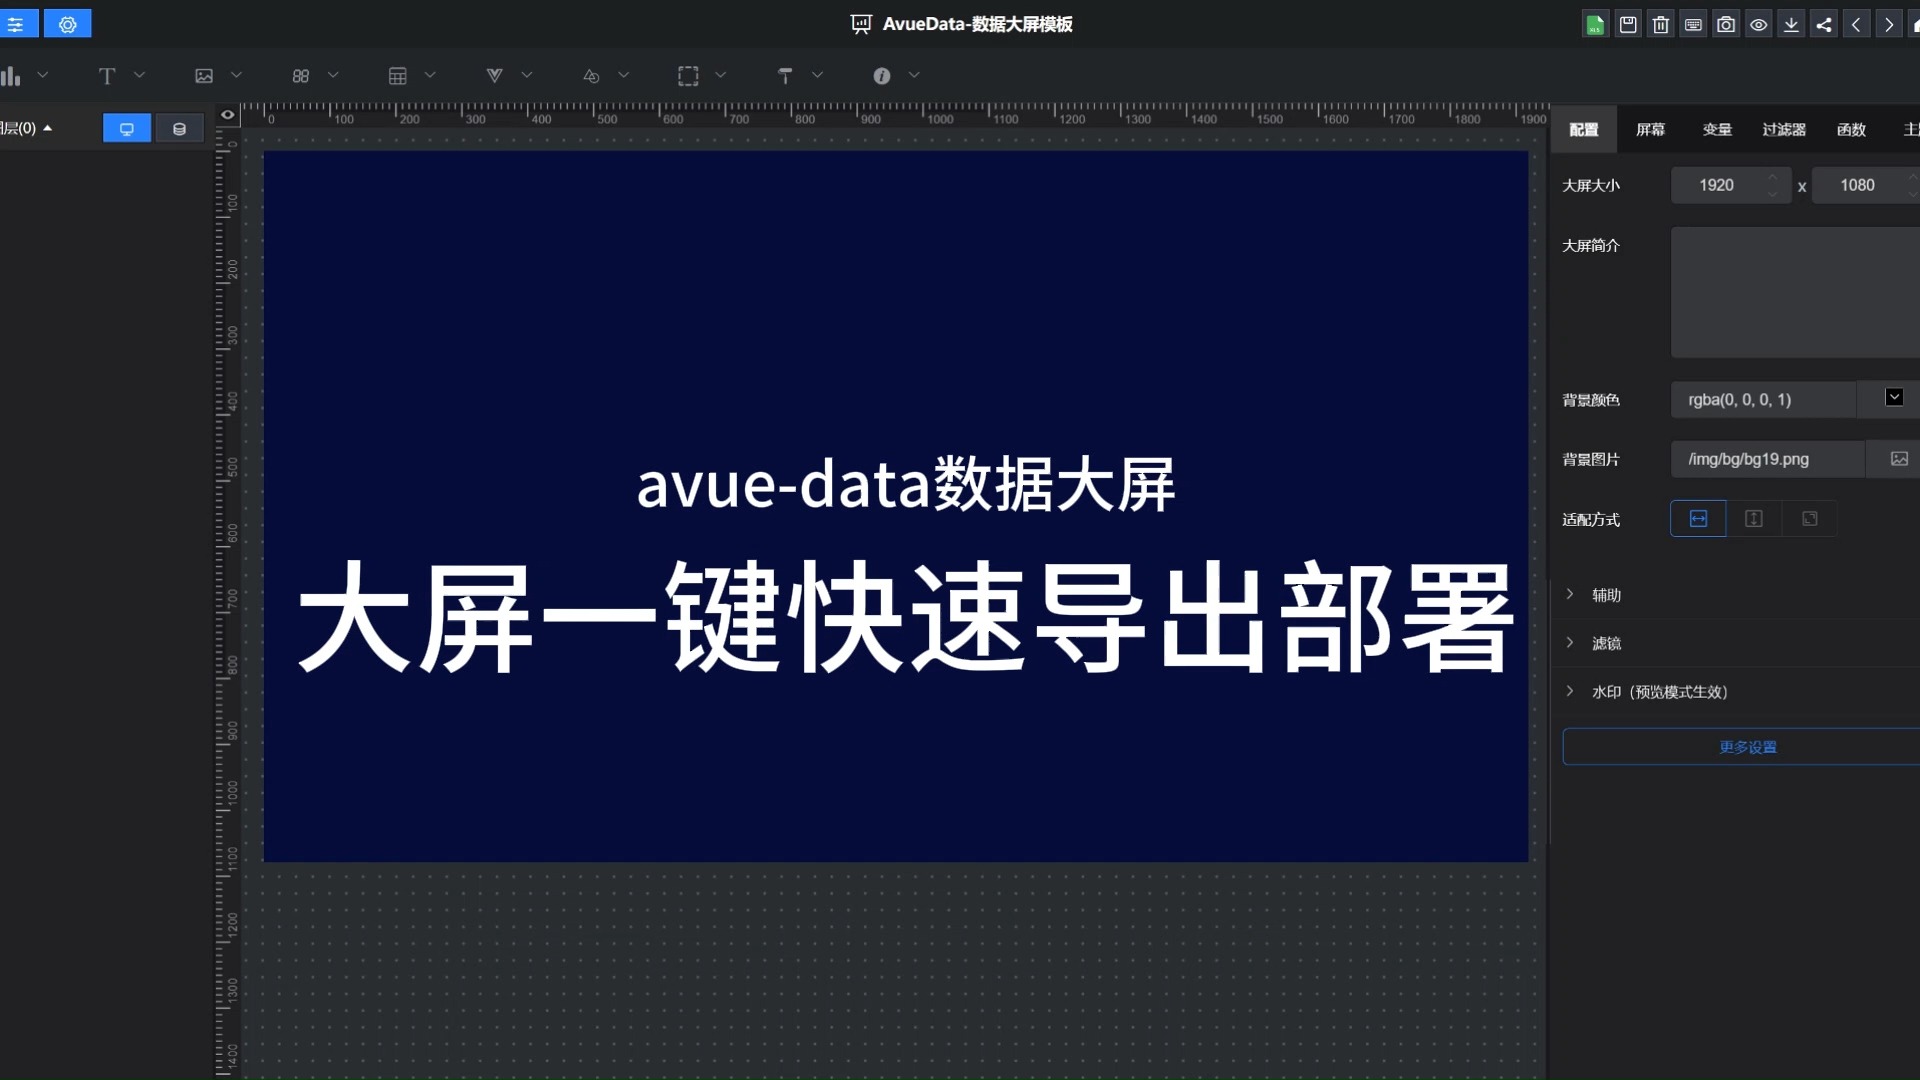Viewport: 1920px width, 1080px height.
Task: Click the rgba(0, 0, 0, 1) color field
Action: [x=1763, y=400]
